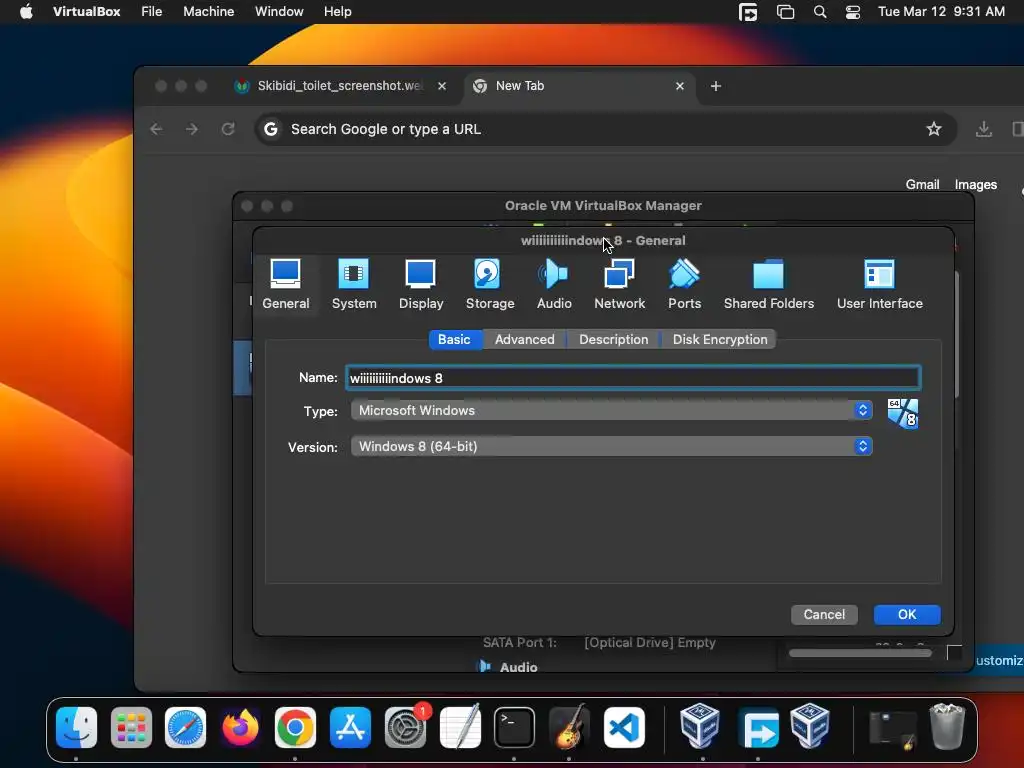The image size is (1024, 768).
Task: Open Google Chrome from the Dock
Action: (x=295, y=728)
